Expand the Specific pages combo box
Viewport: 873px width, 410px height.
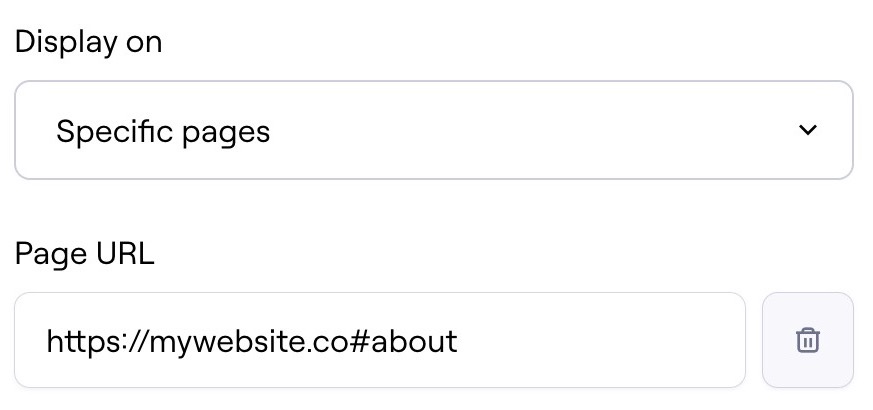[x=433, y=131]
